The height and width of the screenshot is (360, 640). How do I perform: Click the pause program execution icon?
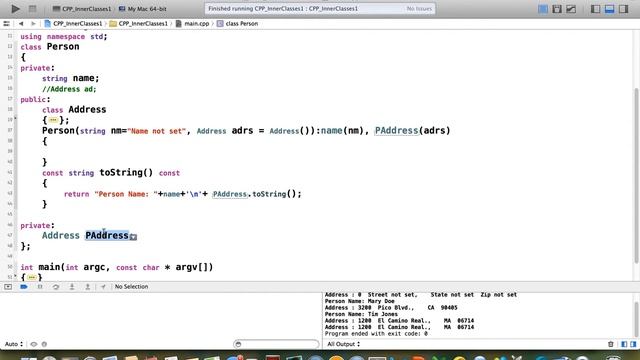(x=40, y=287)
